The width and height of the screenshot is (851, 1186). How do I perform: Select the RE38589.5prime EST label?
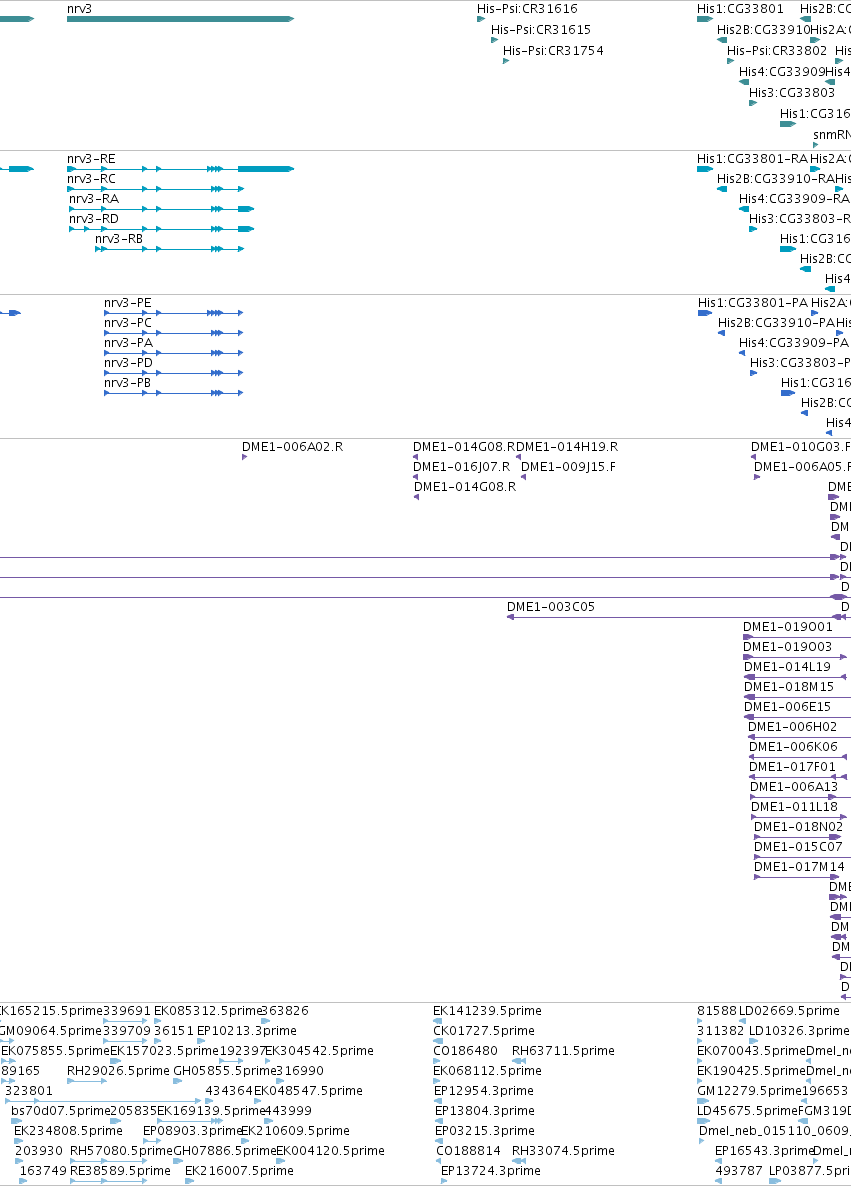point(120,1172)
